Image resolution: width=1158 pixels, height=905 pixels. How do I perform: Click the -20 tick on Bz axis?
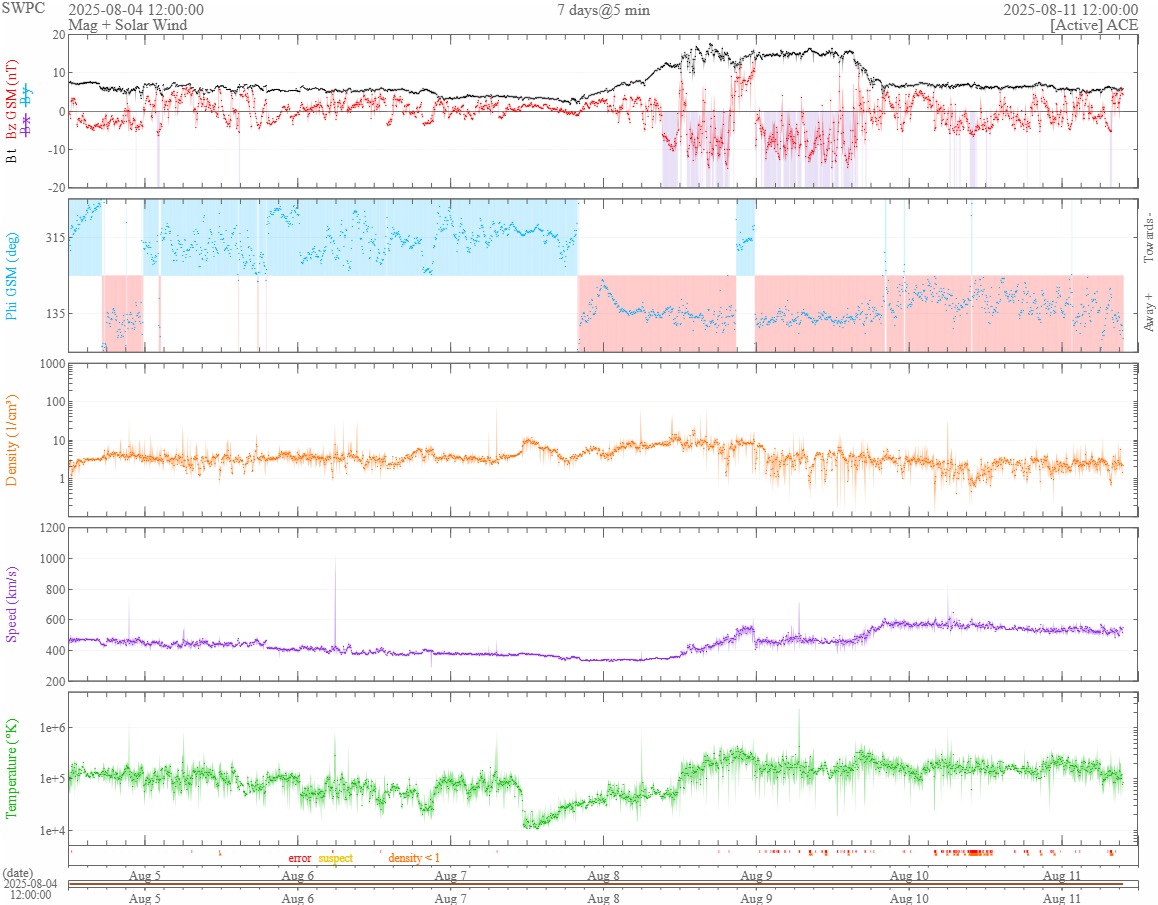[x=56, y=188]
